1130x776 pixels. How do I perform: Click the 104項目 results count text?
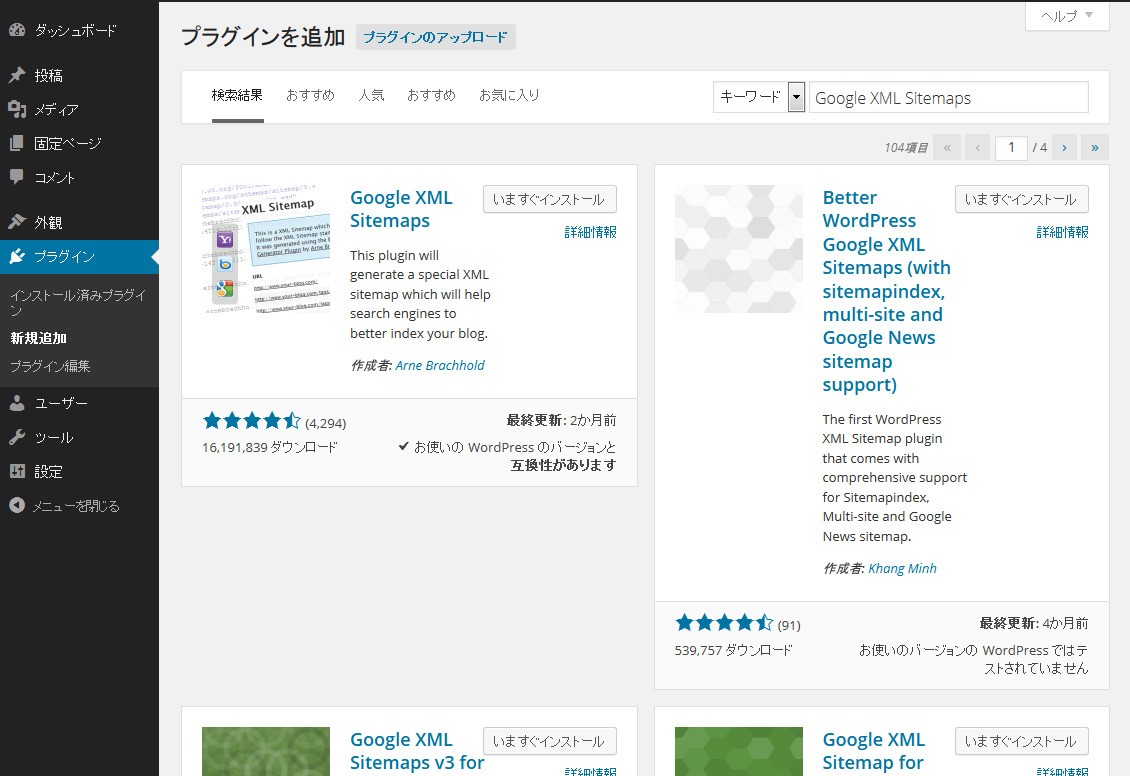906,148
